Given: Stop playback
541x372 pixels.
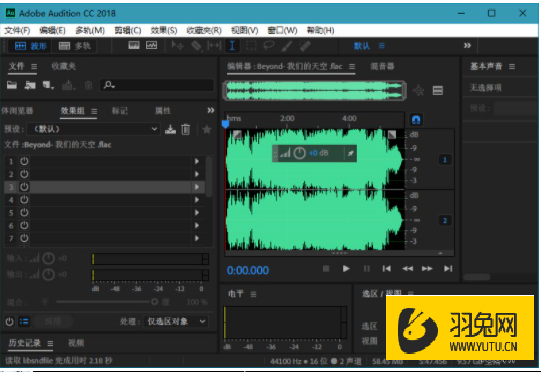Looking at the screenshot, I should [326, 268].
